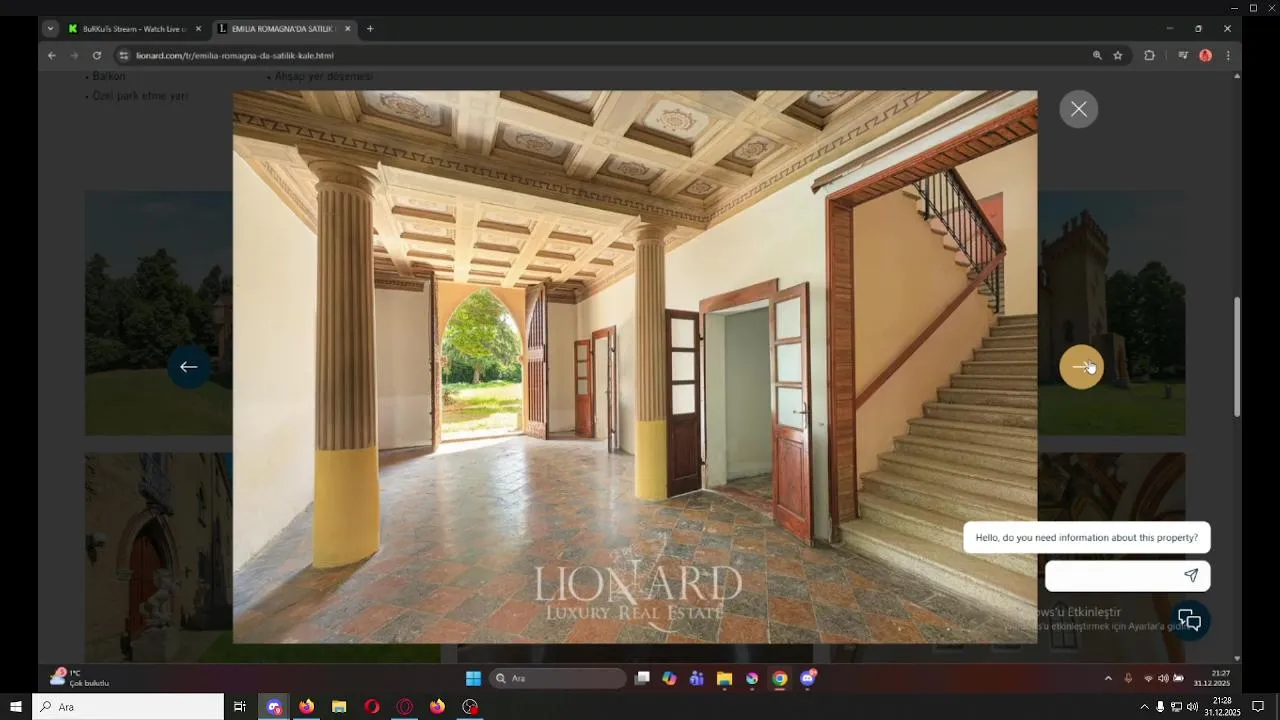Show hidden icons in the outer tray
1280x720 pixels.
point(1144,707)
